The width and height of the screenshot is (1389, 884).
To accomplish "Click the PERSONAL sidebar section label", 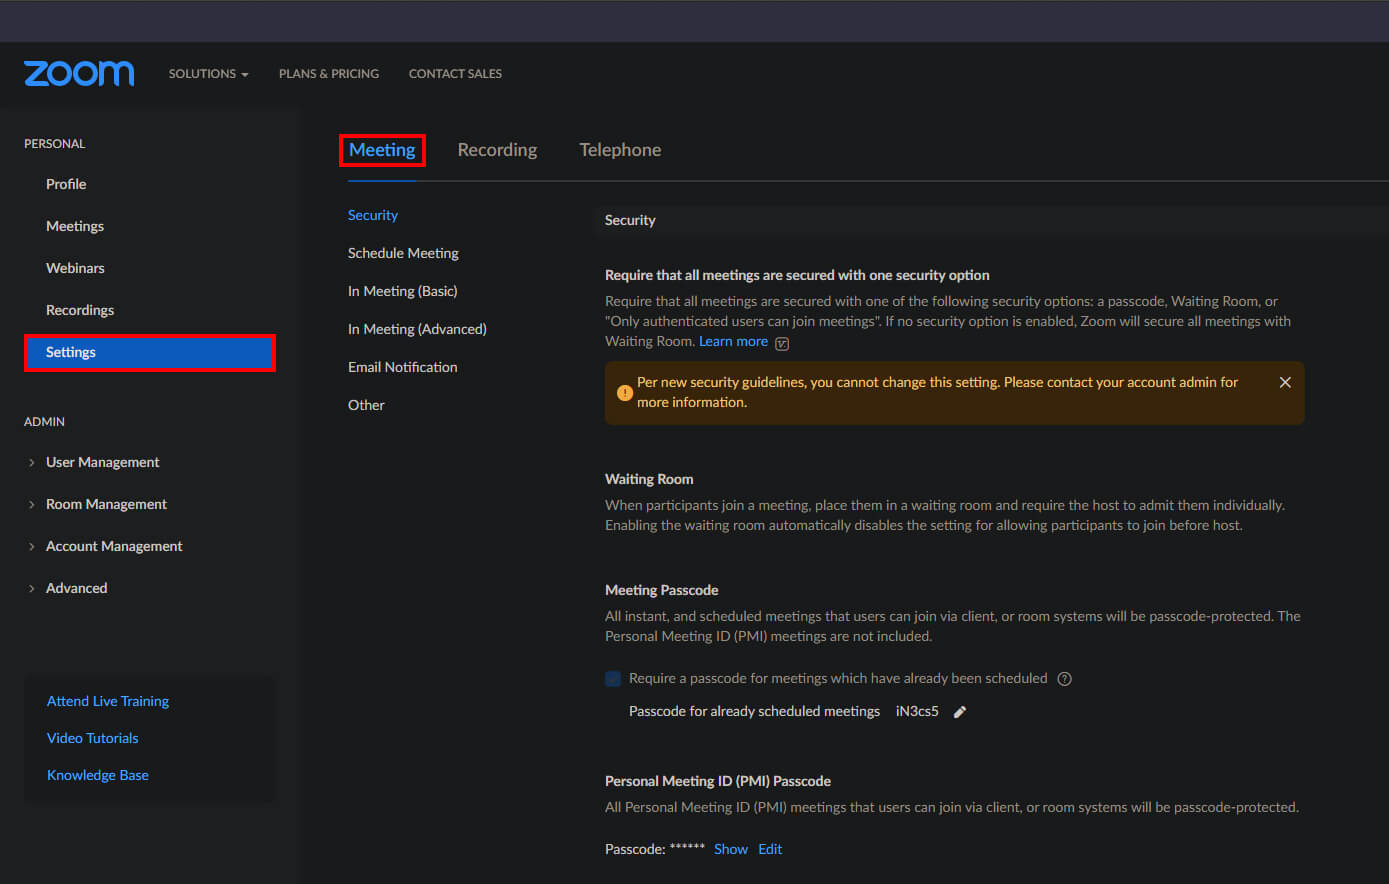I will tap(55, 144).
